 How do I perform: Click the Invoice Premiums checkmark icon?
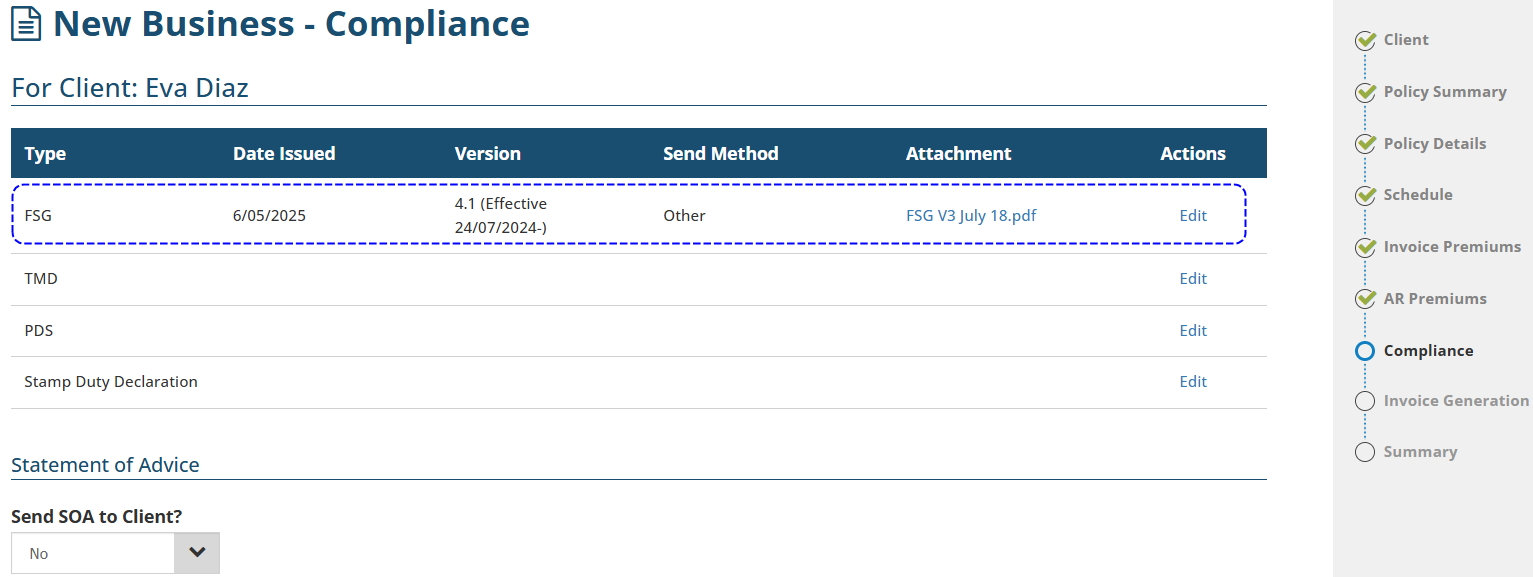(x=1365, y=247)
